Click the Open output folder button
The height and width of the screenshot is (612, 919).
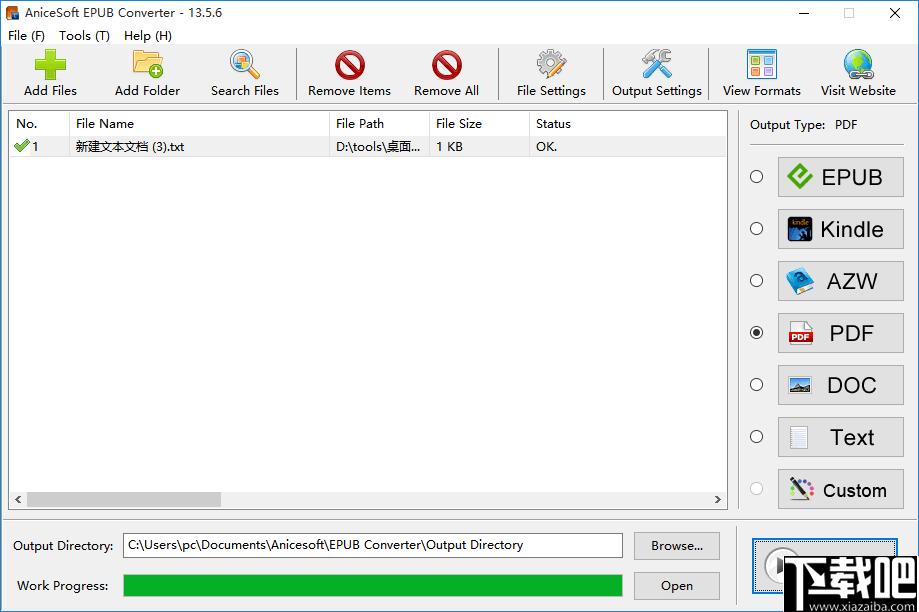[x=677, y=586]
